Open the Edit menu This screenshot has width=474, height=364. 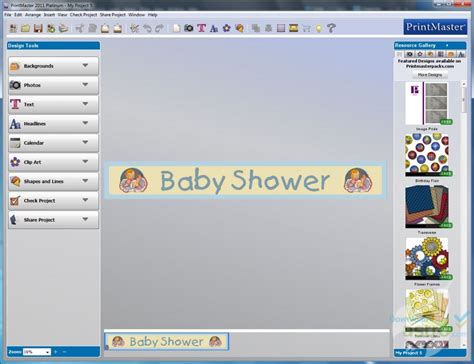[x=18, y=15]
